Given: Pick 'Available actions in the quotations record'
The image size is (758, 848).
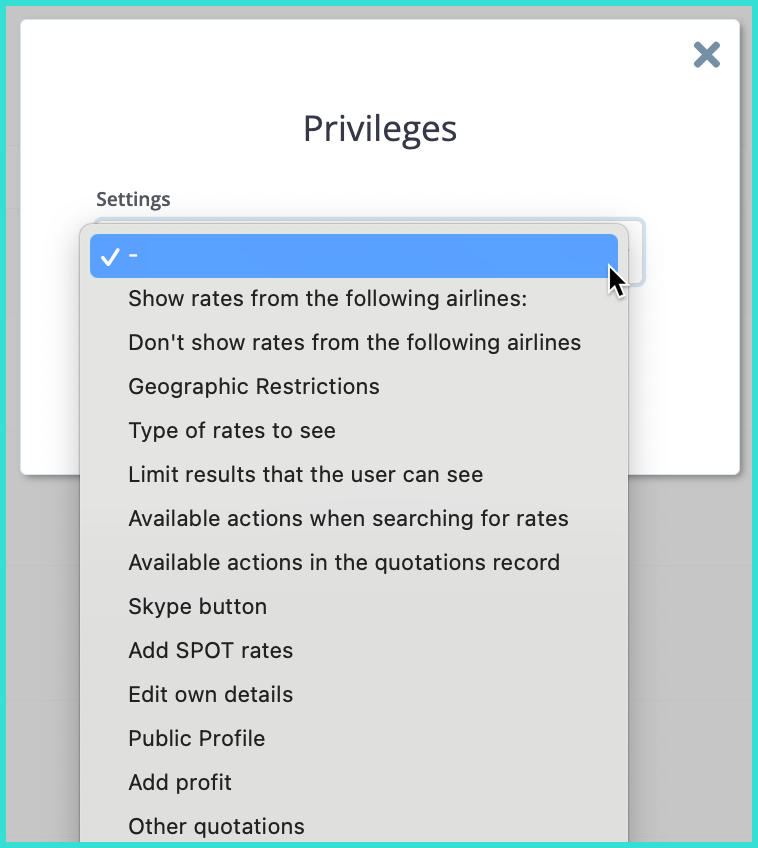Looking at the screenshot, I should [344, 563].
